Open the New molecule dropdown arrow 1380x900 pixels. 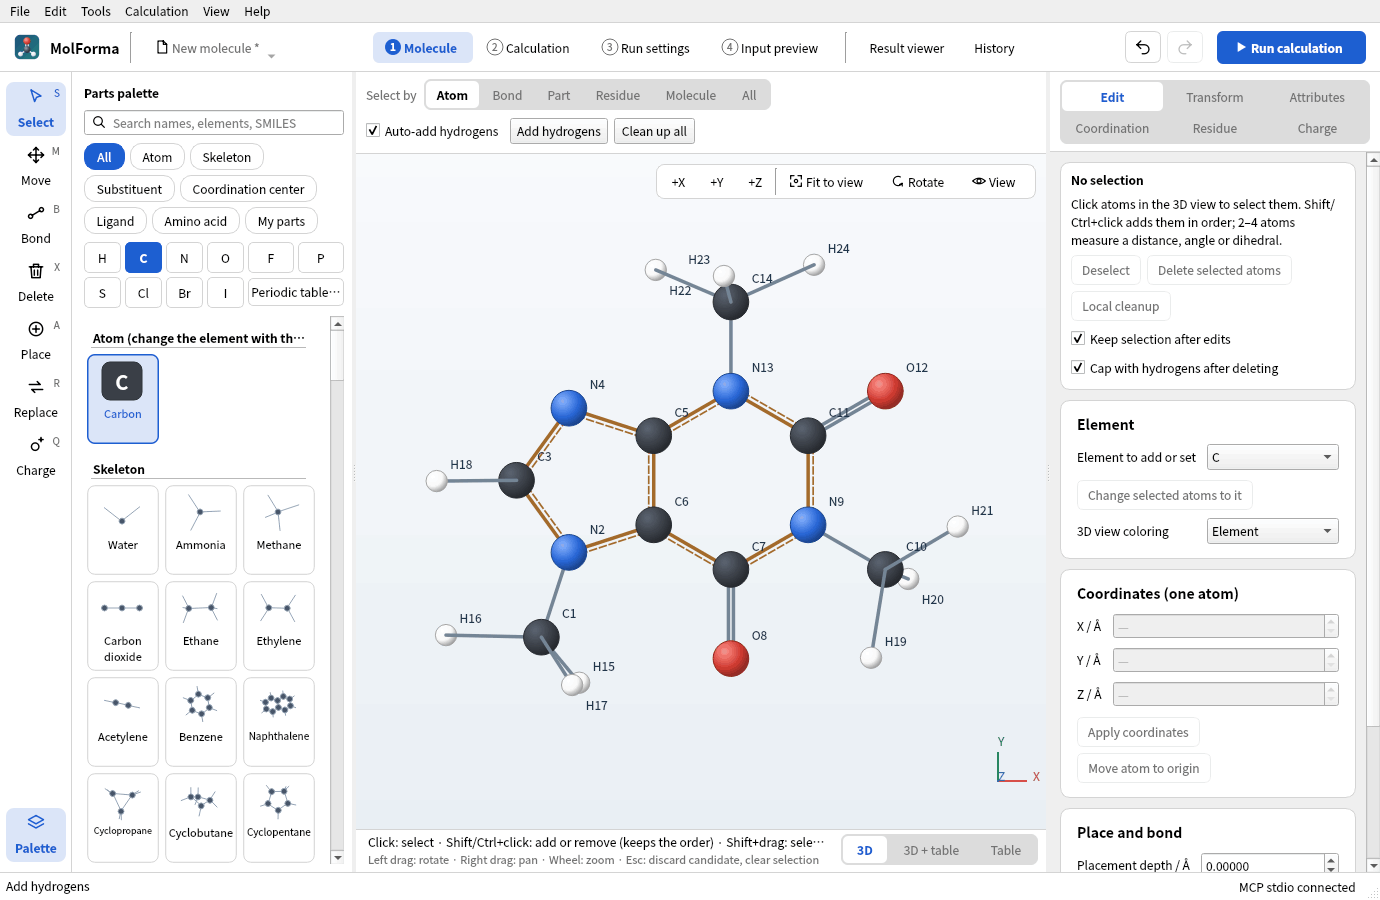click(x=271, y=55)
